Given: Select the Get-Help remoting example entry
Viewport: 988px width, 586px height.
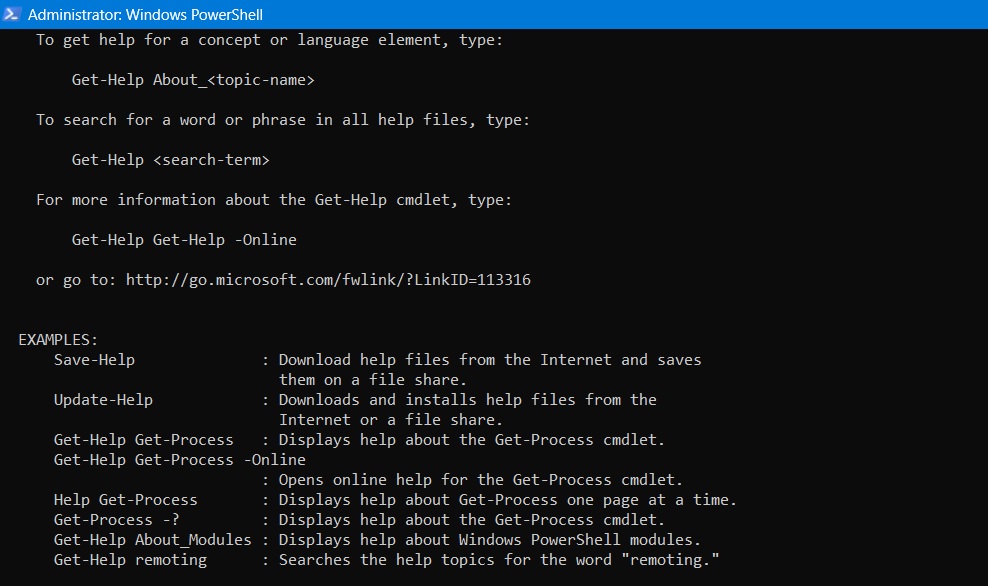Looking at the screenshot, I should (130, 559).
